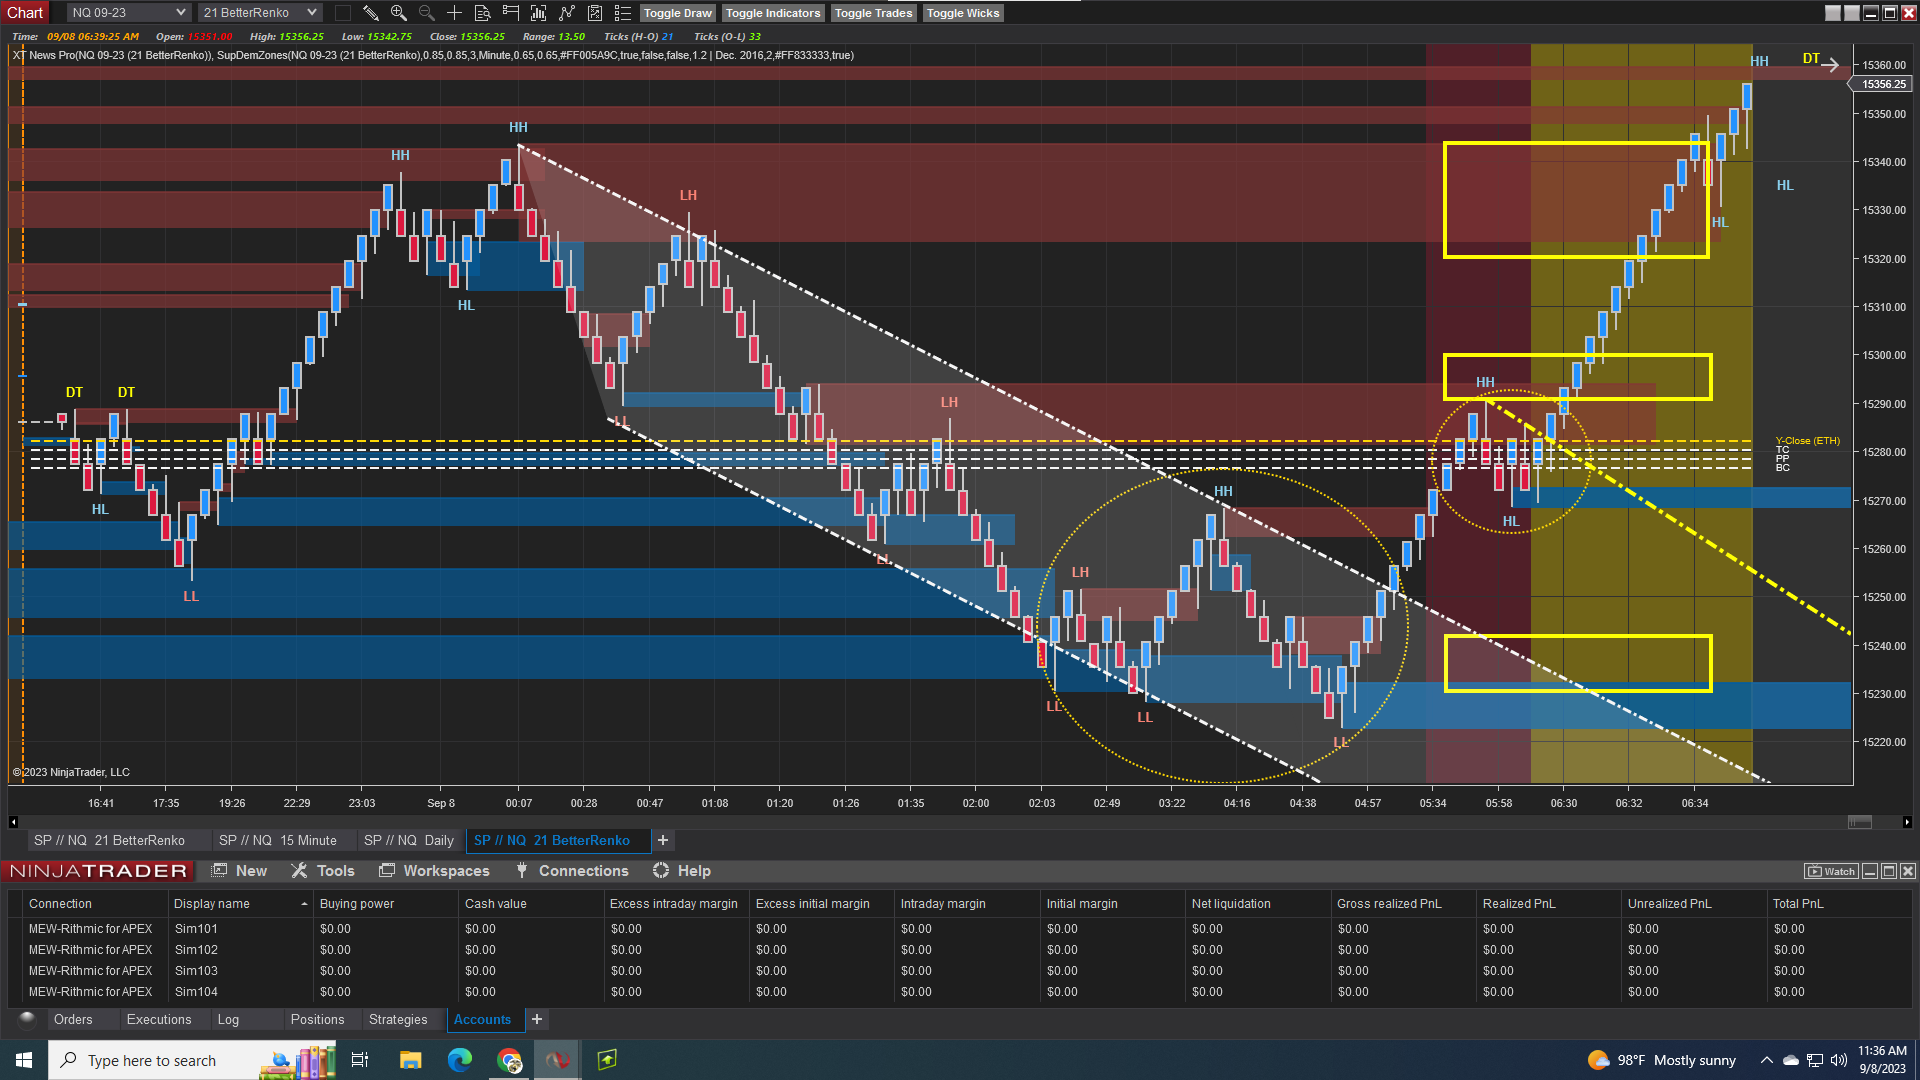Click the blank square button in chart toolbar
Viewport: 1920px width, 1080px height.
click(x=342, y=13)
